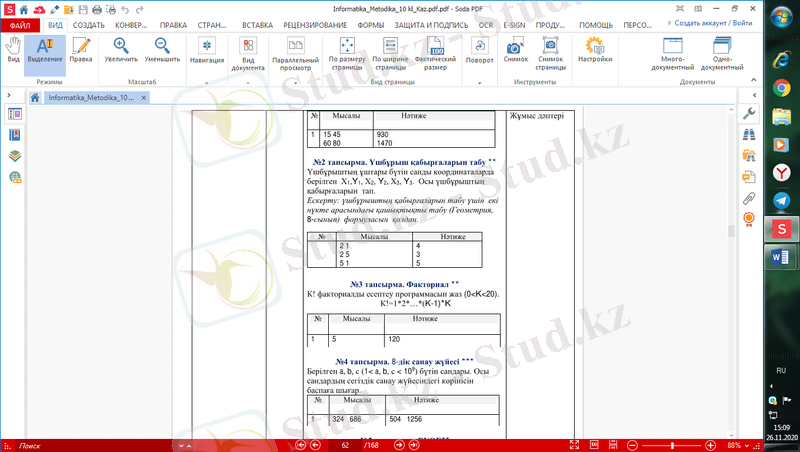The image size is (800, 452).
Task: Click the Уменьшить zoom out magnifier
Action: pyautogui.click(x=162, y=49)
